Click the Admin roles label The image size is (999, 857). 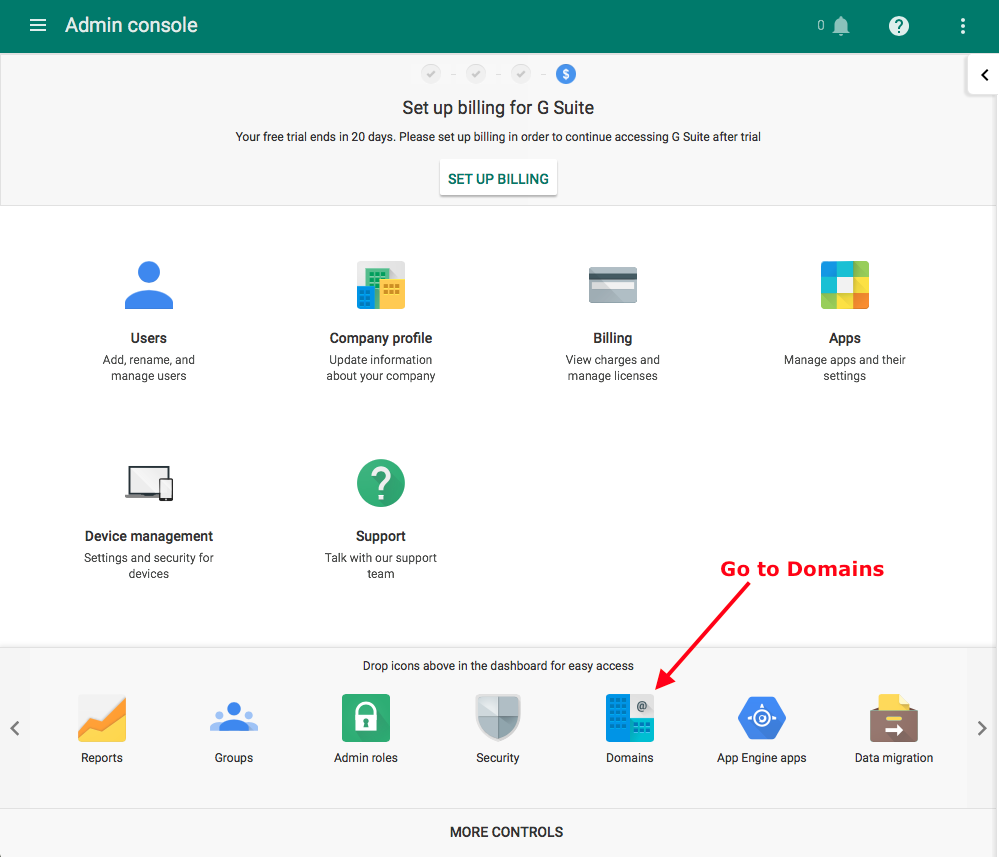click(366, 758)
